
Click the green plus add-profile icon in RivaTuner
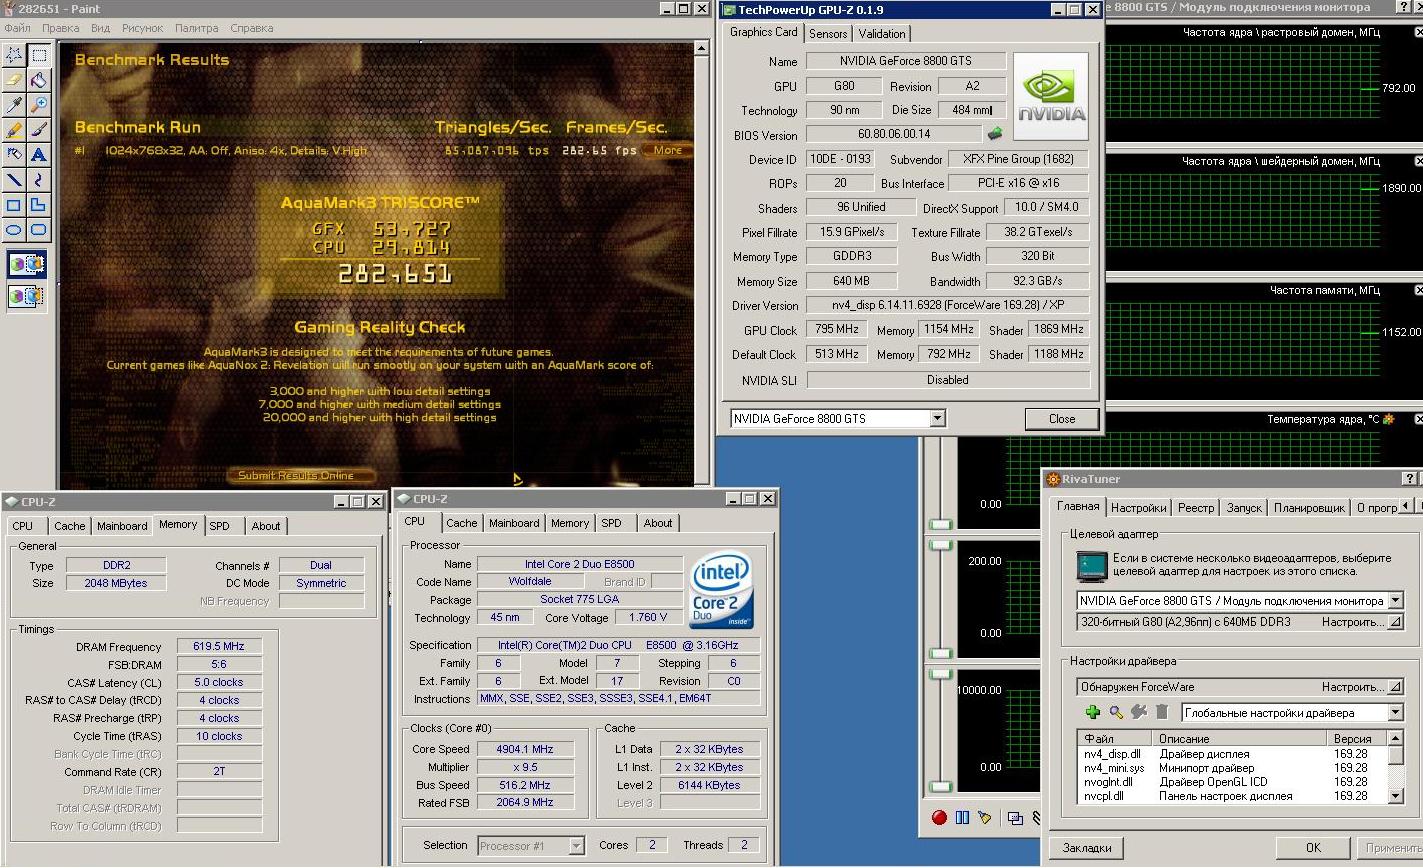(1093, 712)
